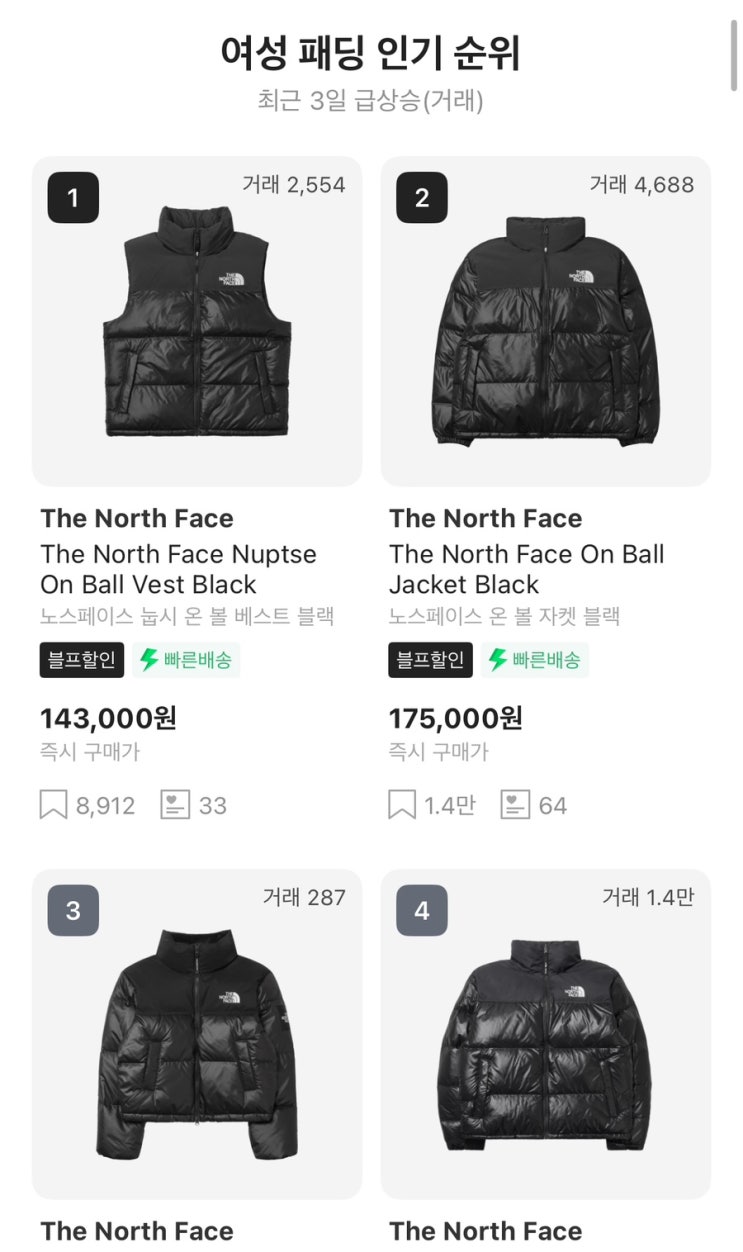This screenshot has height=1252, width=743.
Task: Bookmark the On Ball Jacket Black
Action: click(402, 805)
